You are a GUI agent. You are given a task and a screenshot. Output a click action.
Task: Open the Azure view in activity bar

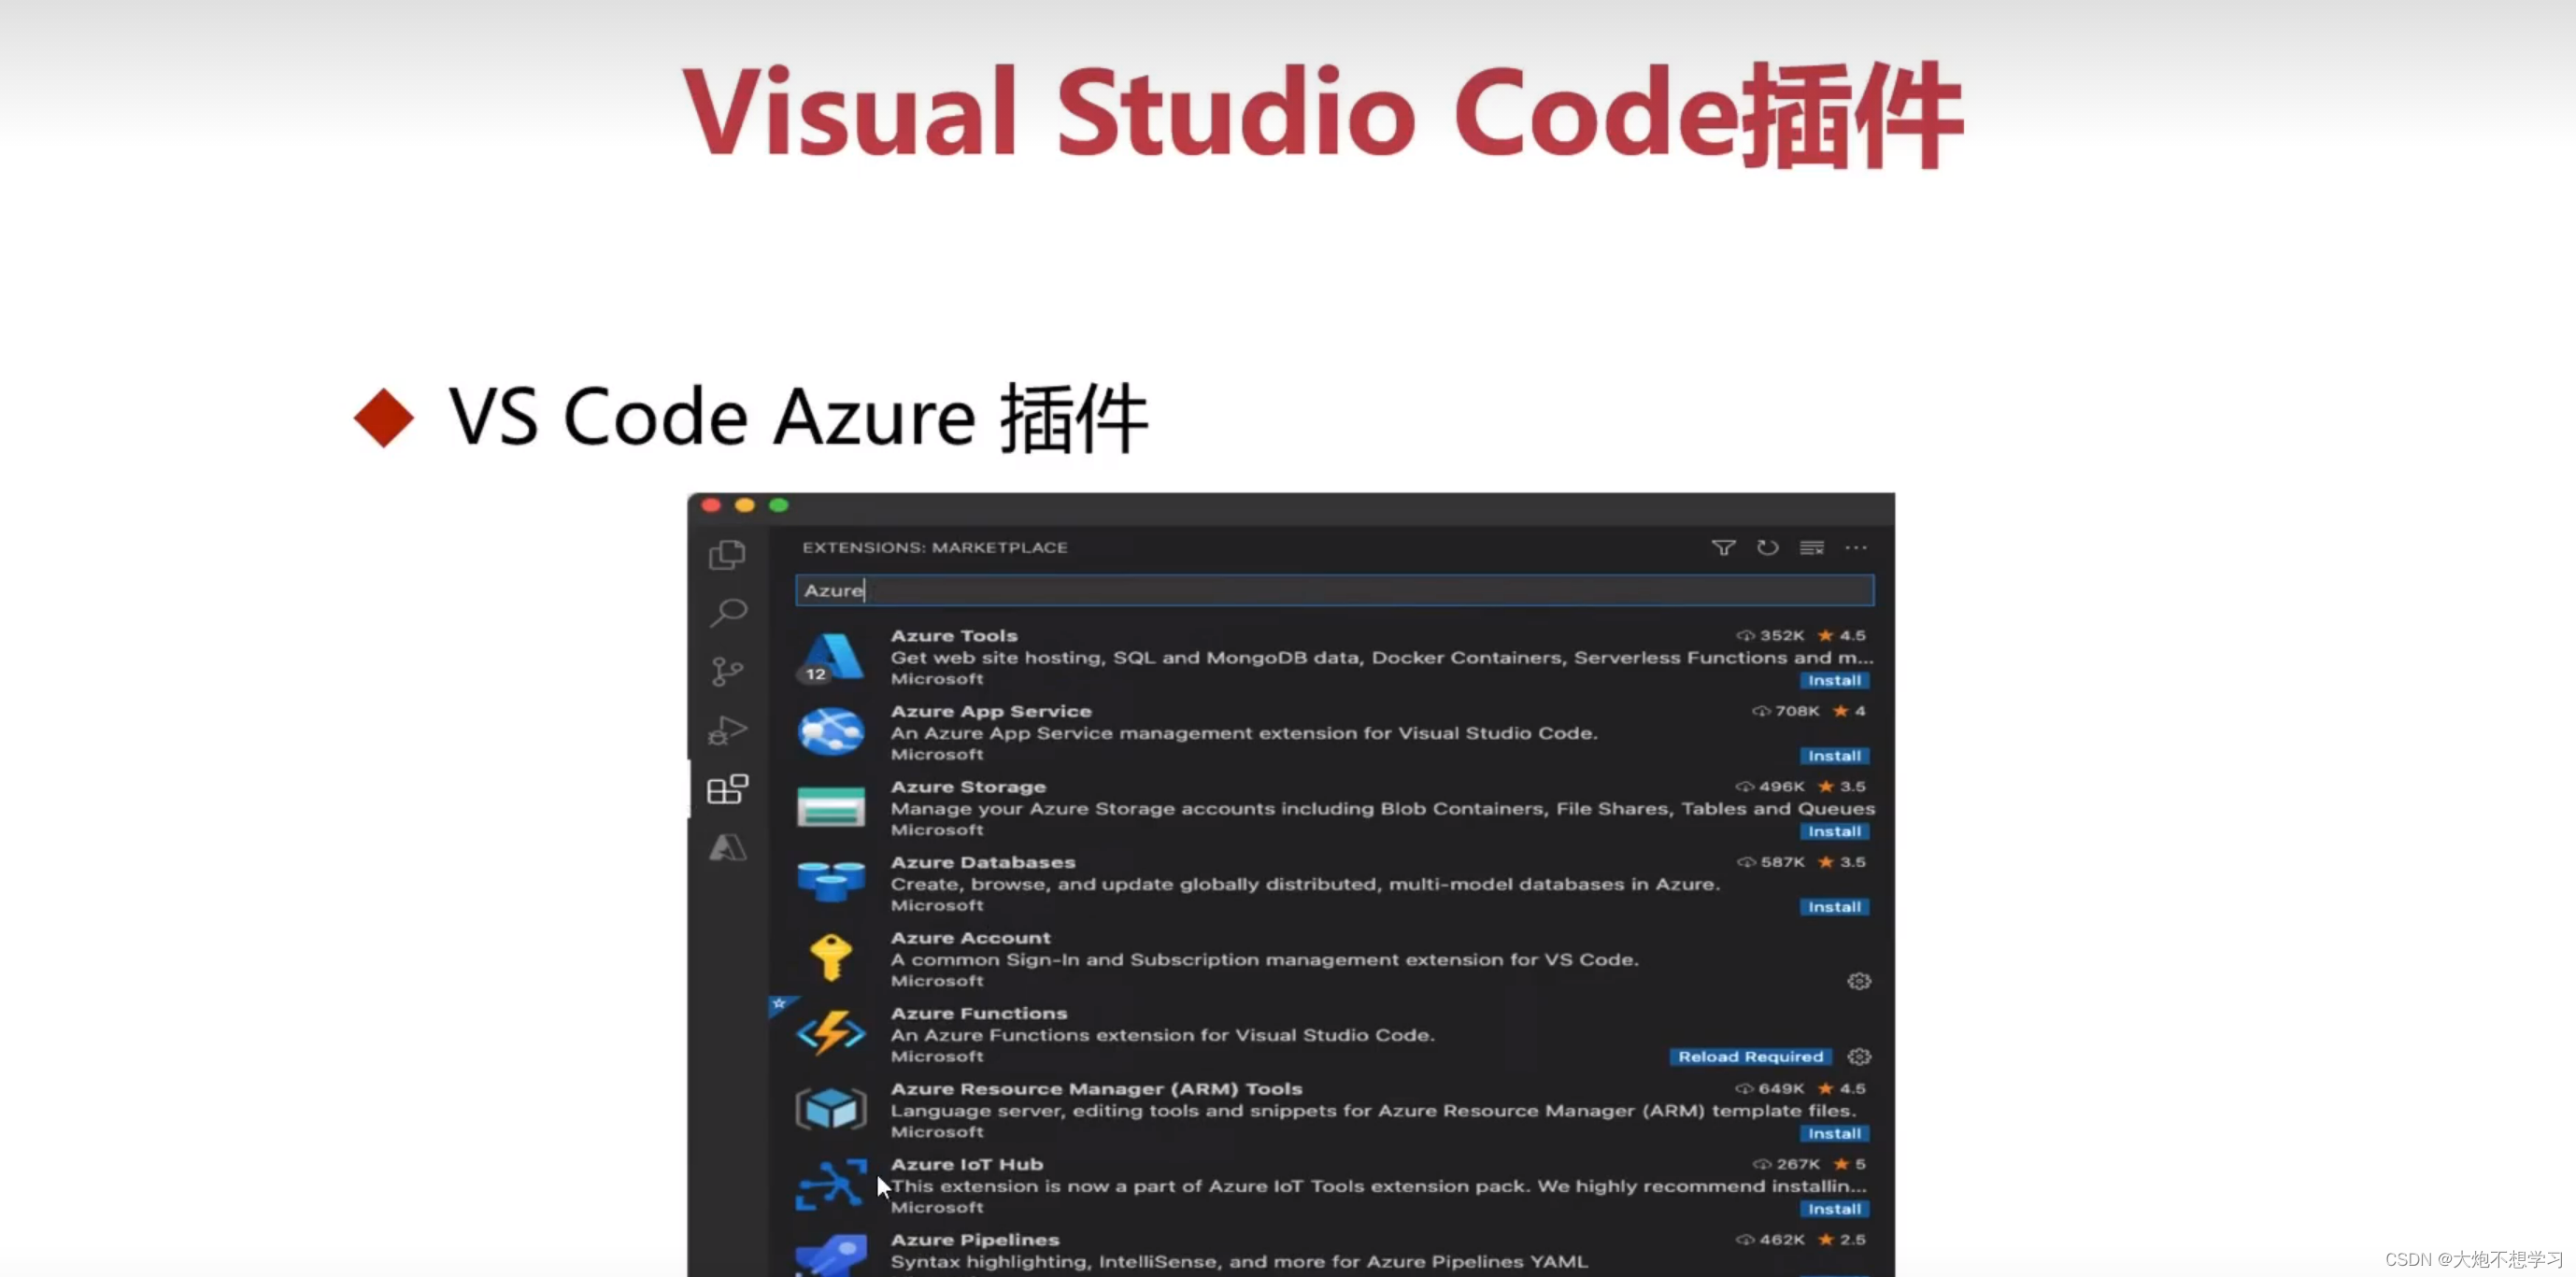click(x=727, y=848)
